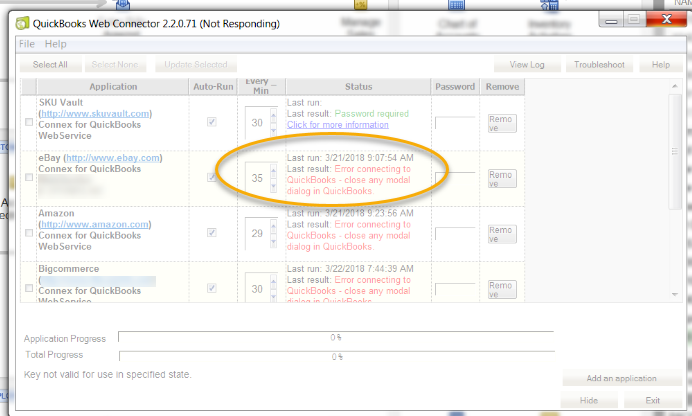692x416 pixels.
Task: Click scrollbar down arrow in application list
Action: click(x=675, y=294)
